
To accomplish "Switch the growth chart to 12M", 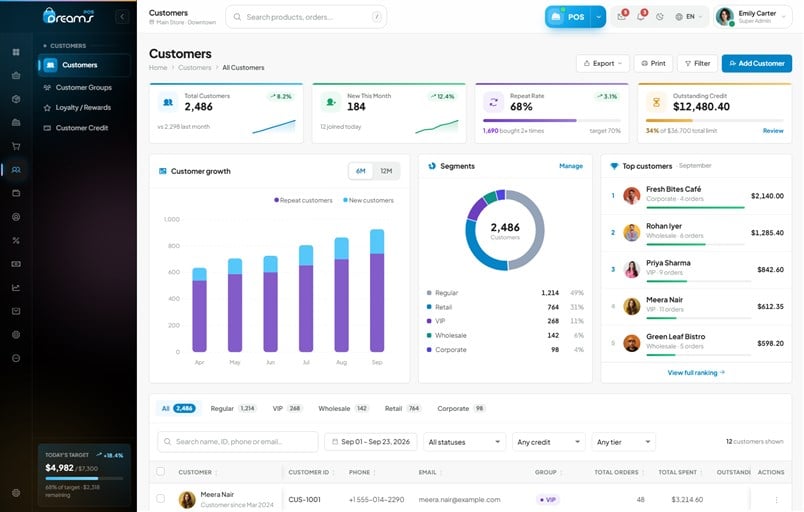I will [386, 171].
